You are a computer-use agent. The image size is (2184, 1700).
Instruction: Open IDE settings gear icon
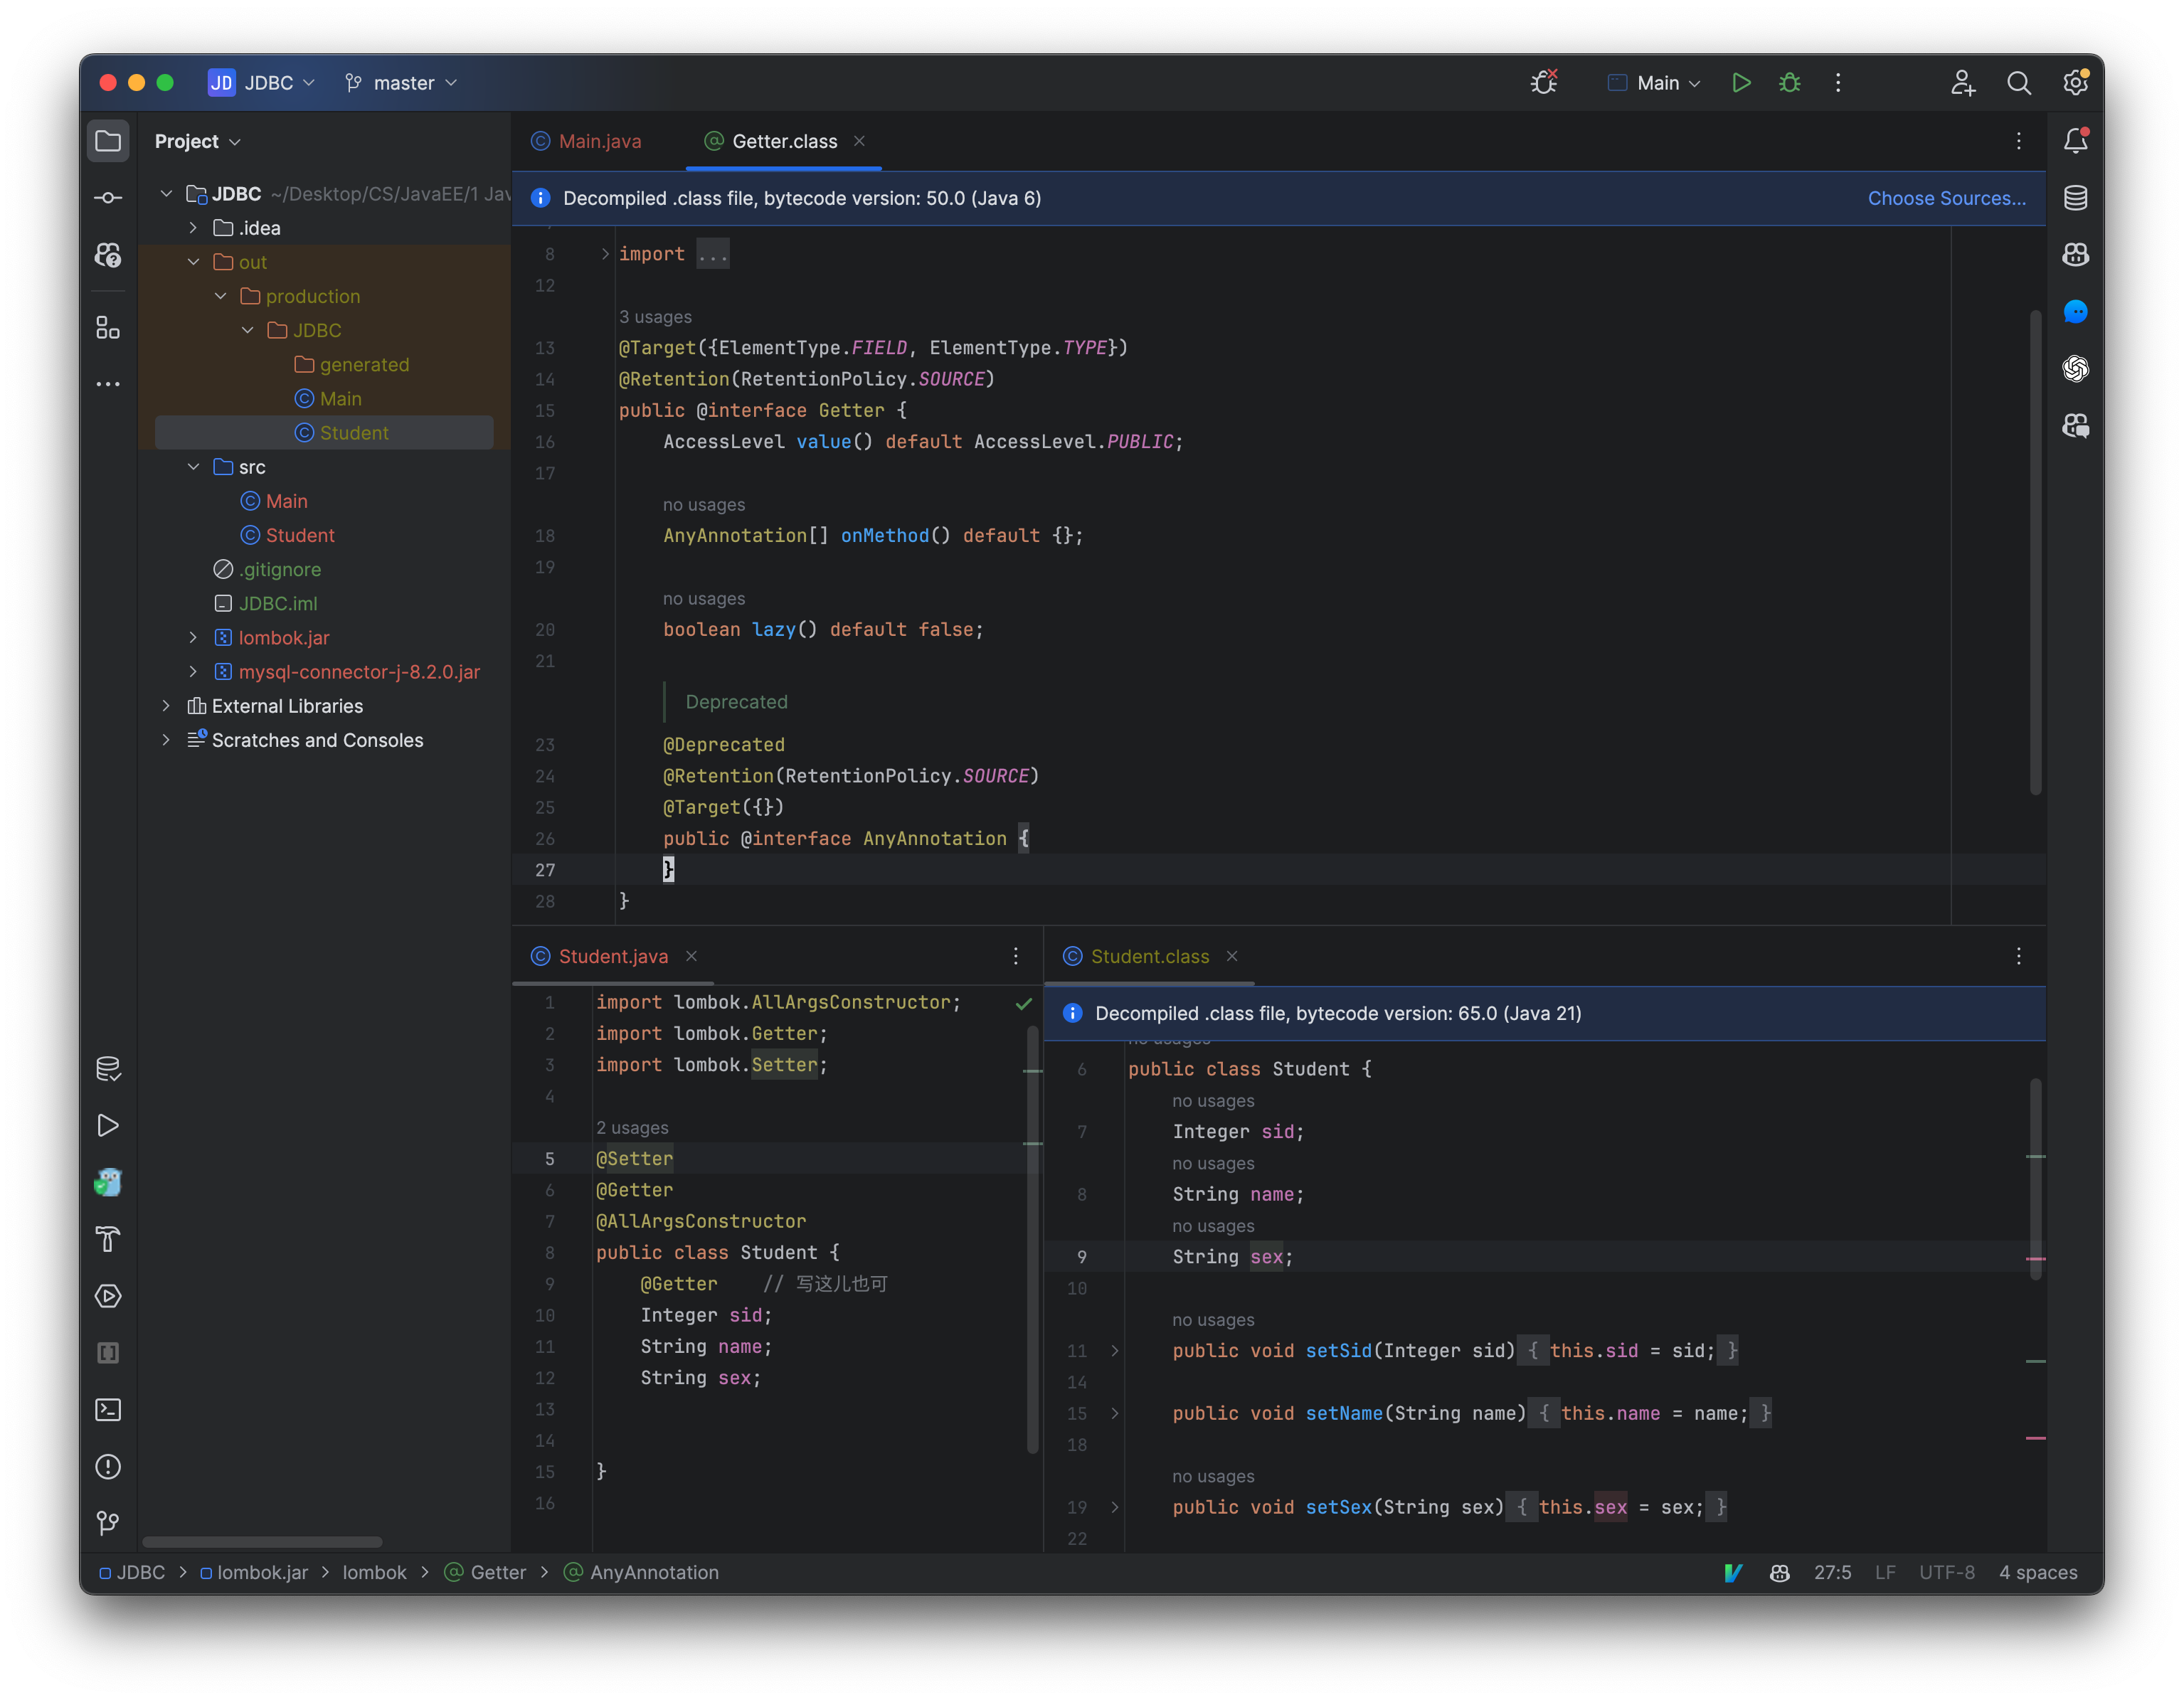[2076, 82]
